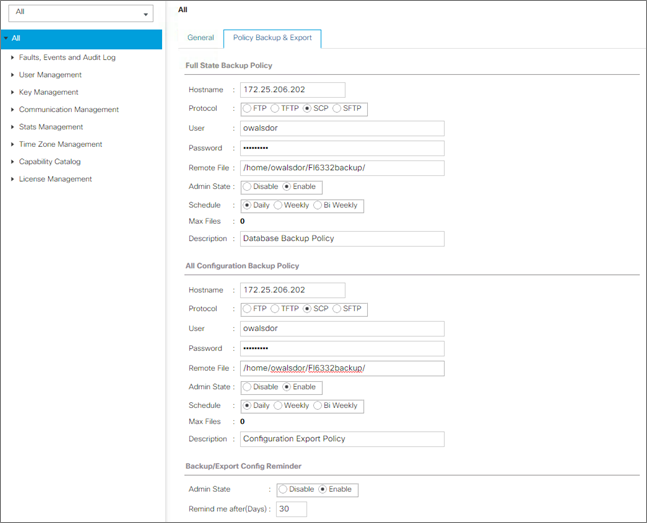Expand Key Management node arrow
Viewport: 647px width, 523px height.
point(12,92)
